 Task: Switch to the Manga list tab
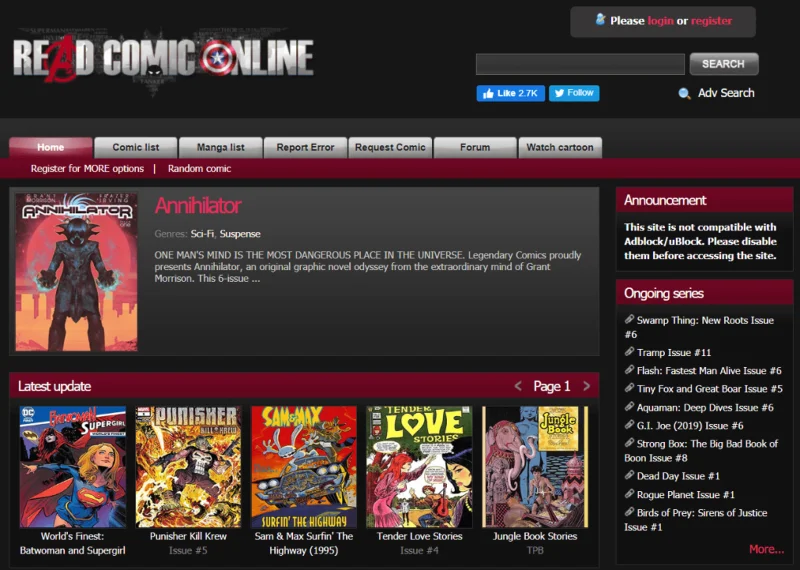[220, 147]
